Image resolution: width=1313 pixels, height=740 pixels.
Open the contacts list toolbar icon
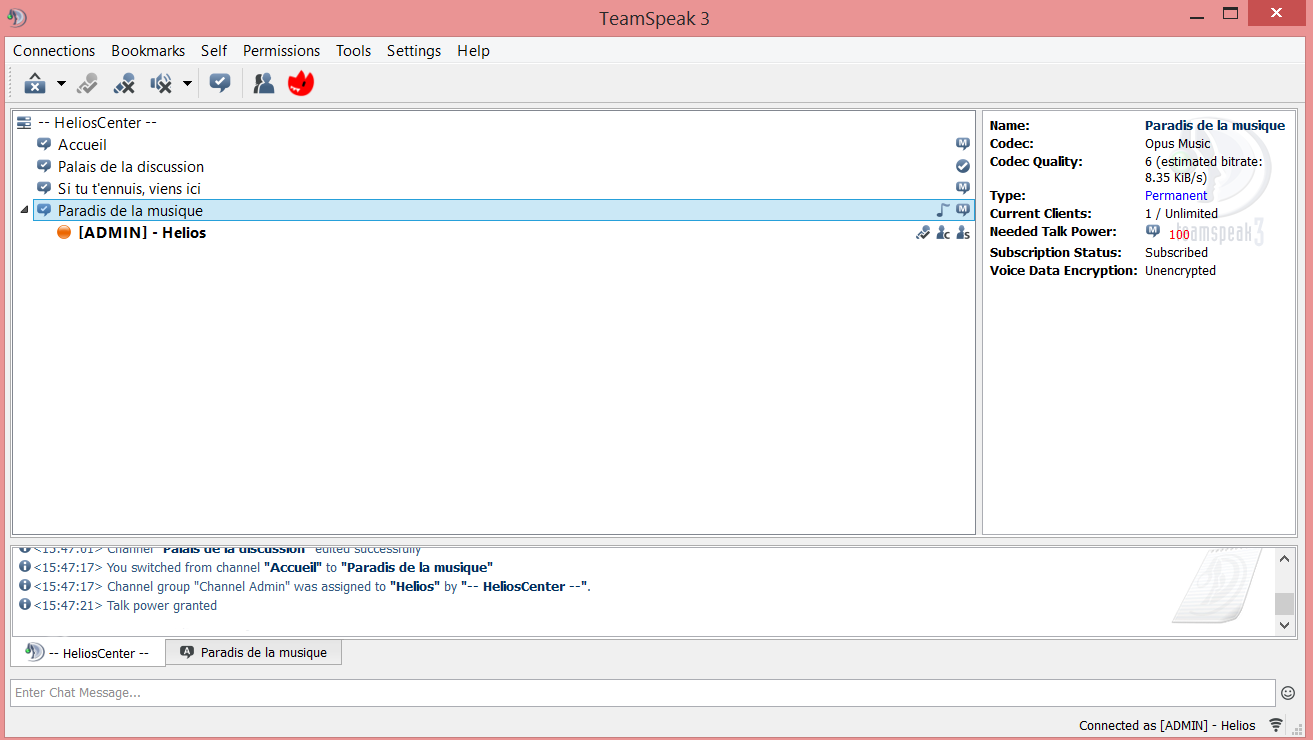(x=264, y=84)
